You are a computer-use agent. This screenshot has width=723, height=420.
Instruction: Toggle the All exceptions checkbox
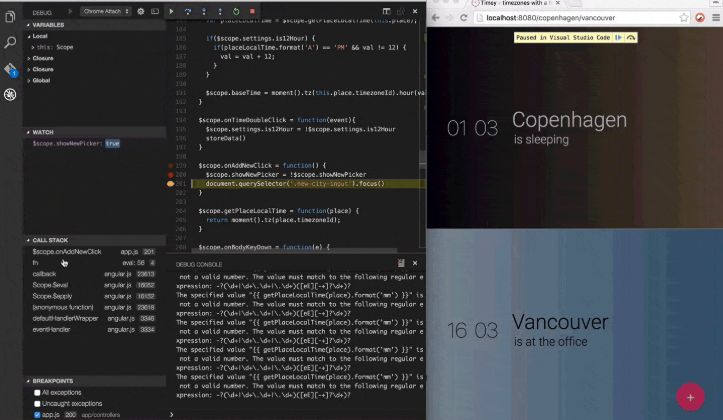click(37, 393)
